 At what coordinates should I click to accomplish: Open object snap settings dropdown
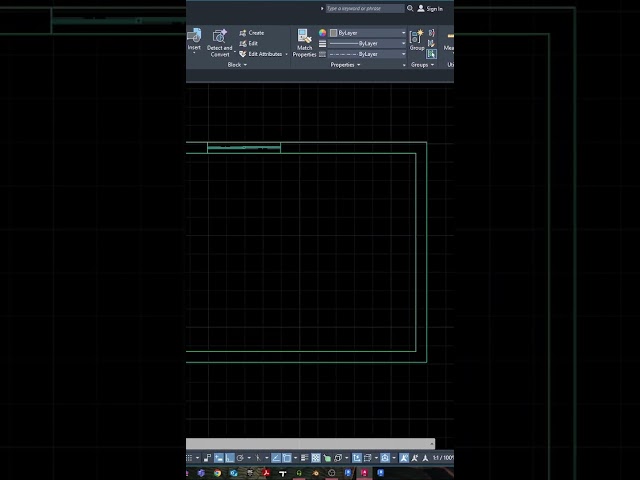[x=296, y=458]
